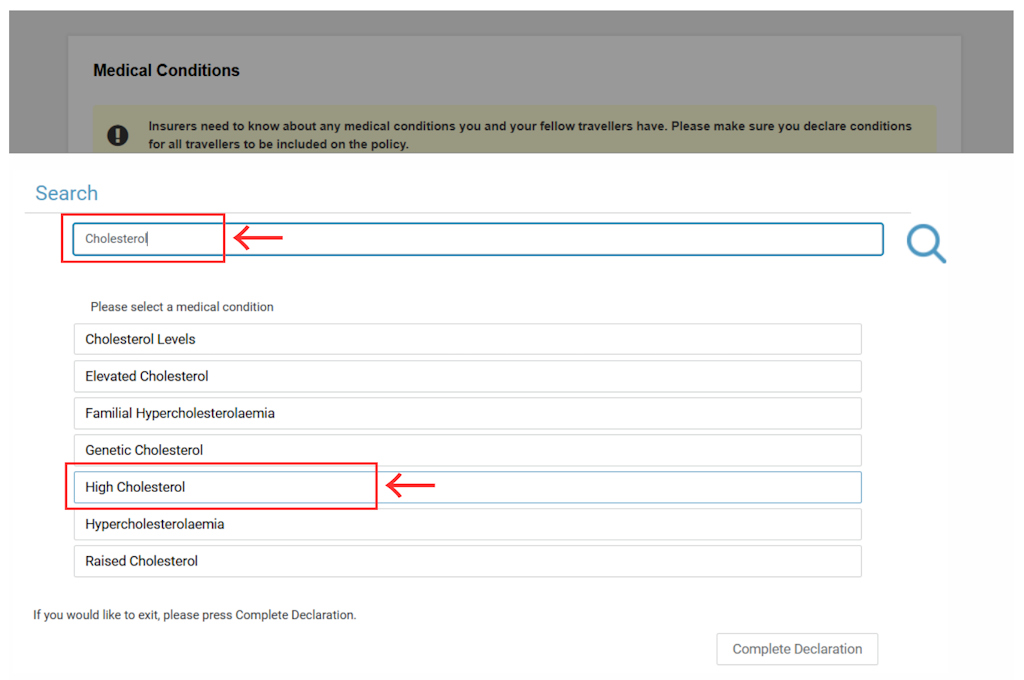Select the Cholesterol Levels condition
Image resolution: width=1024 pixels, height=680 pixels.
click(x=468, y=339)
